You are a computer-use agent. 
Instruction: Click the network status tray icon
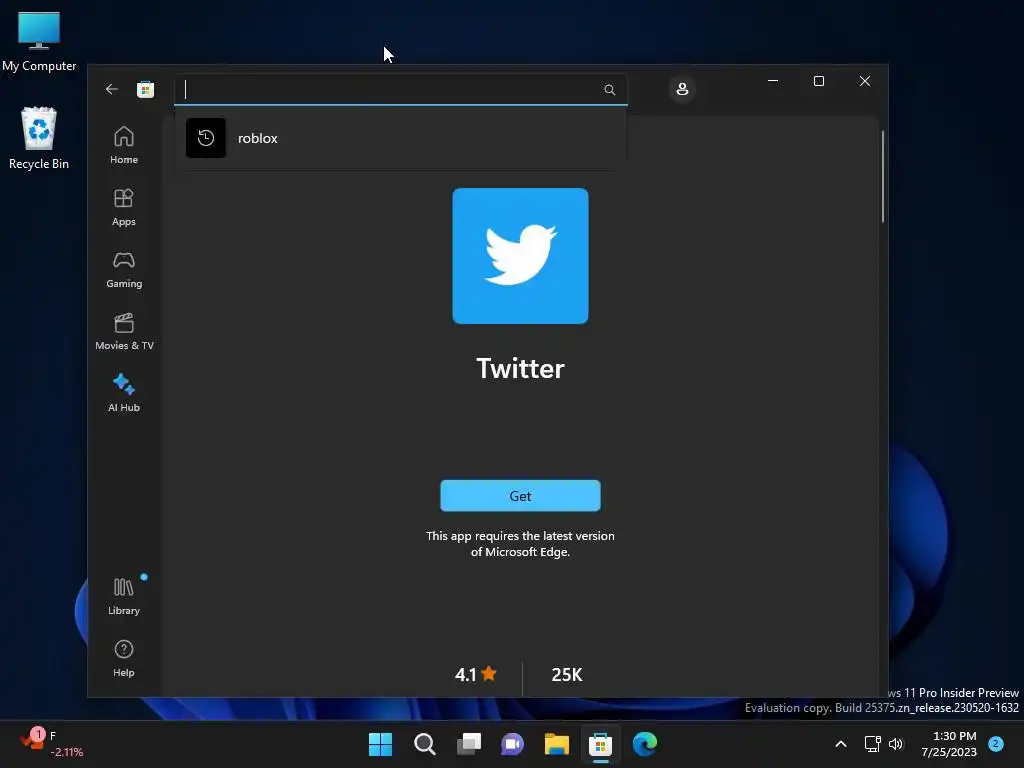[x=872, y=744]
